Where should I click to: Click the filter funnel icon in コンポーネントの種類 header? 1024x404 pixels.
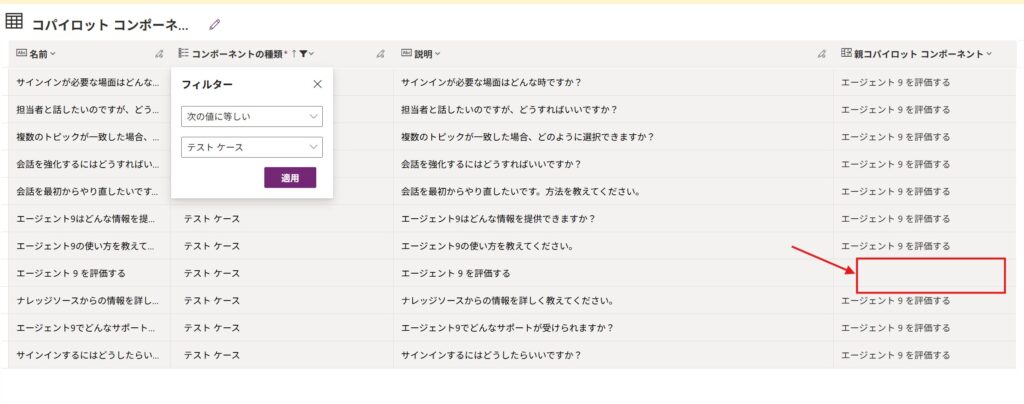pos(303,54)
